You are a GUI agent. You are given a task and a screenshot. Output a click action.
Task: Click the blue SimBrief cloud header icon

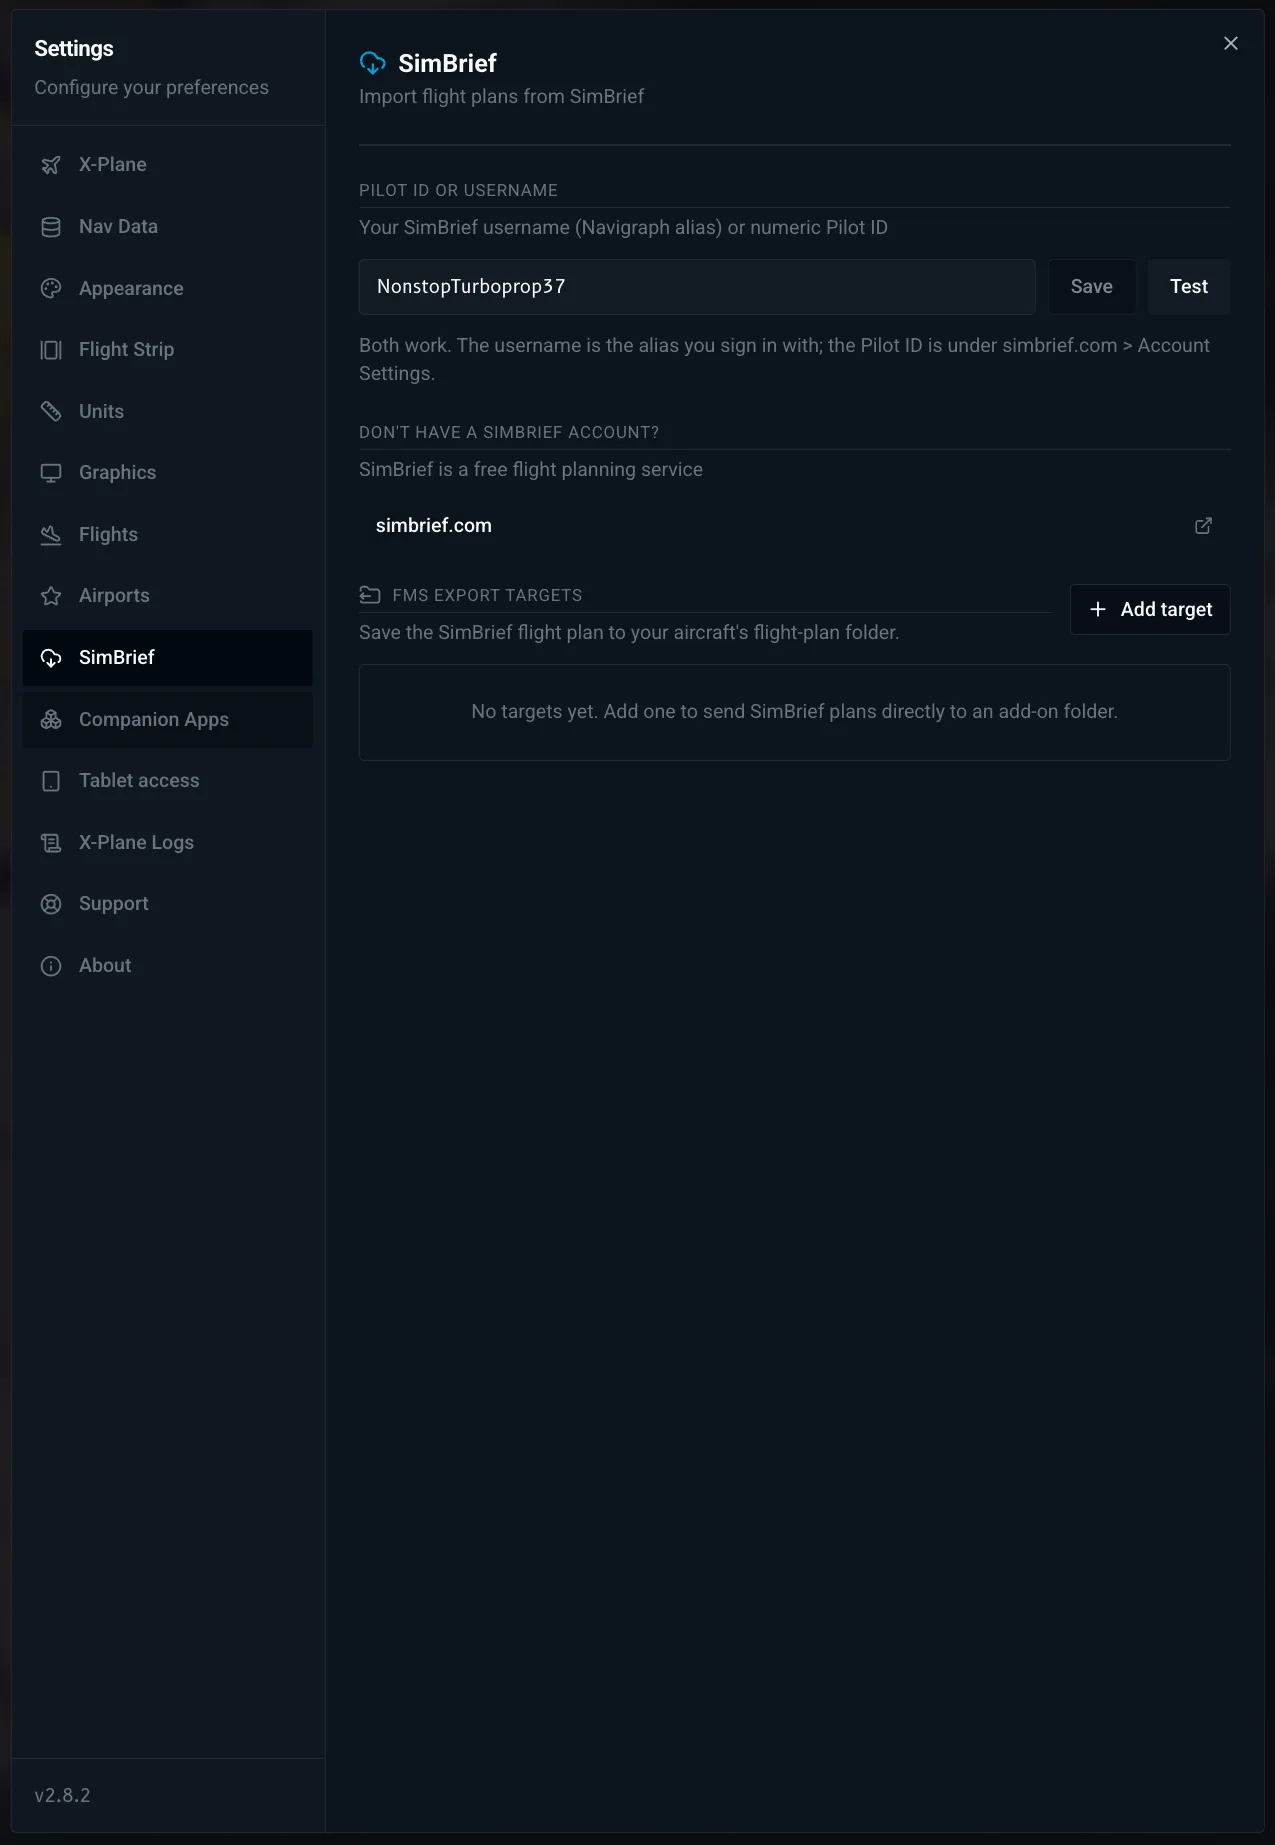(373, 64)
